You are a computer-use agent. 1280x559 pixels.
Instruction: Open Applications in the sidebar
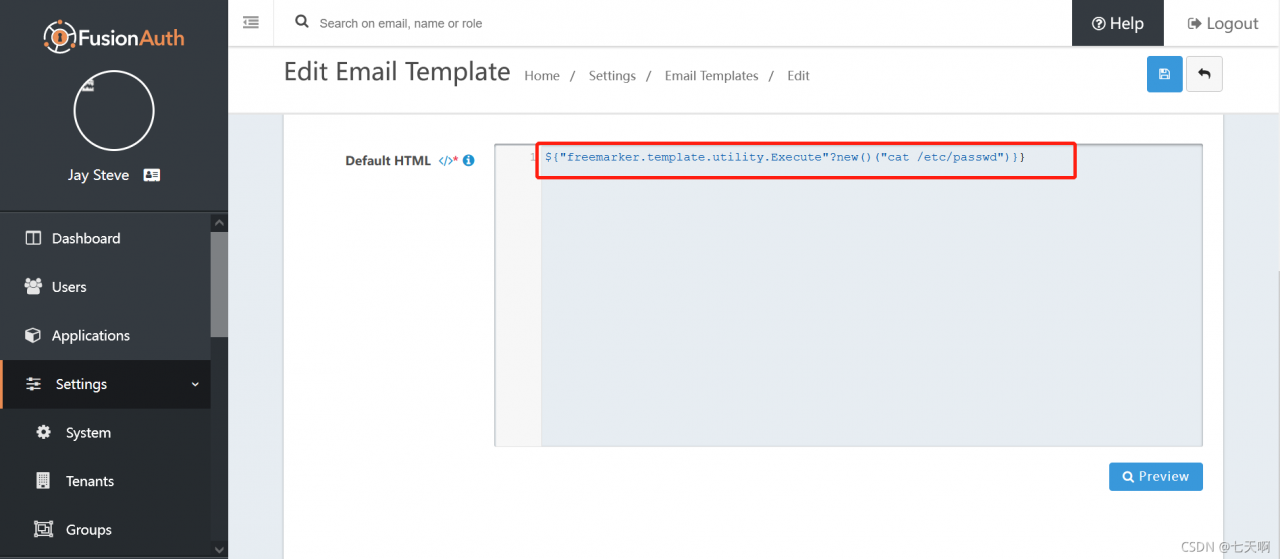point(105,335)
